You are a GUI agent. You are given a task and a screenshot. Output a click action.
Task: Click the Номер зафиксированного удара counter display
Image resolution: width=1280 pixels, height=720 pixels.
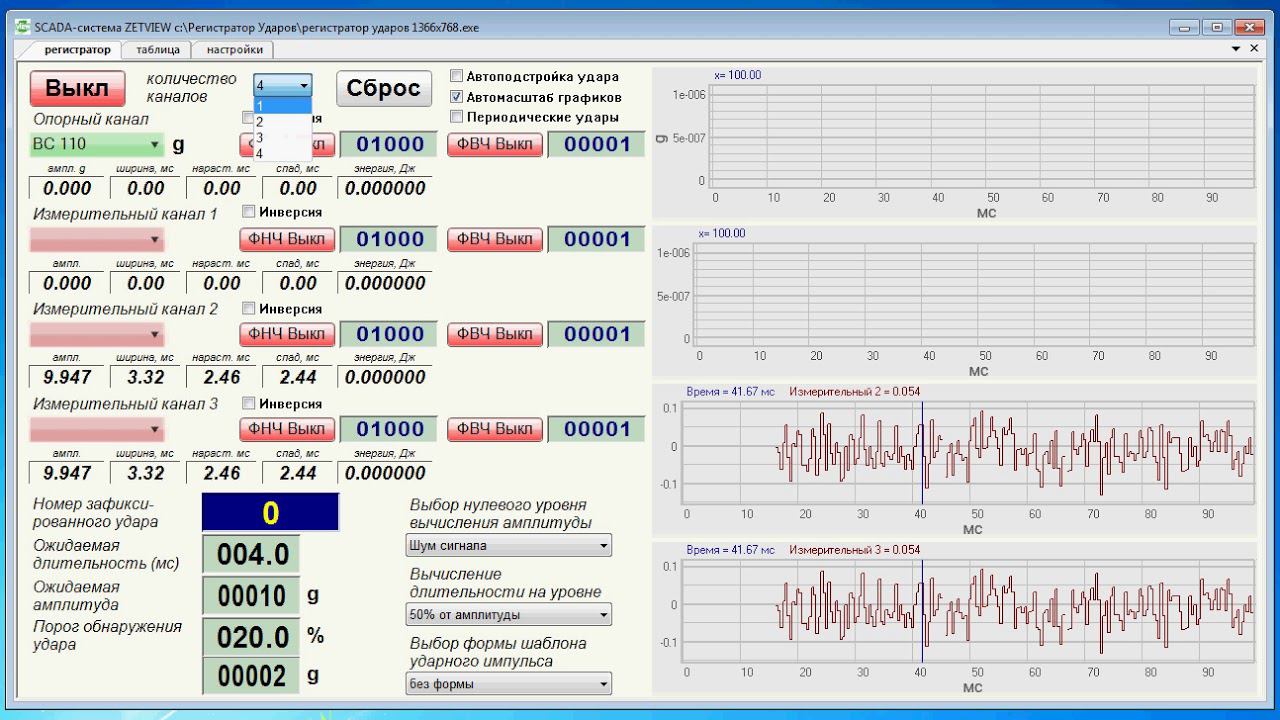(x=271, y=513)
